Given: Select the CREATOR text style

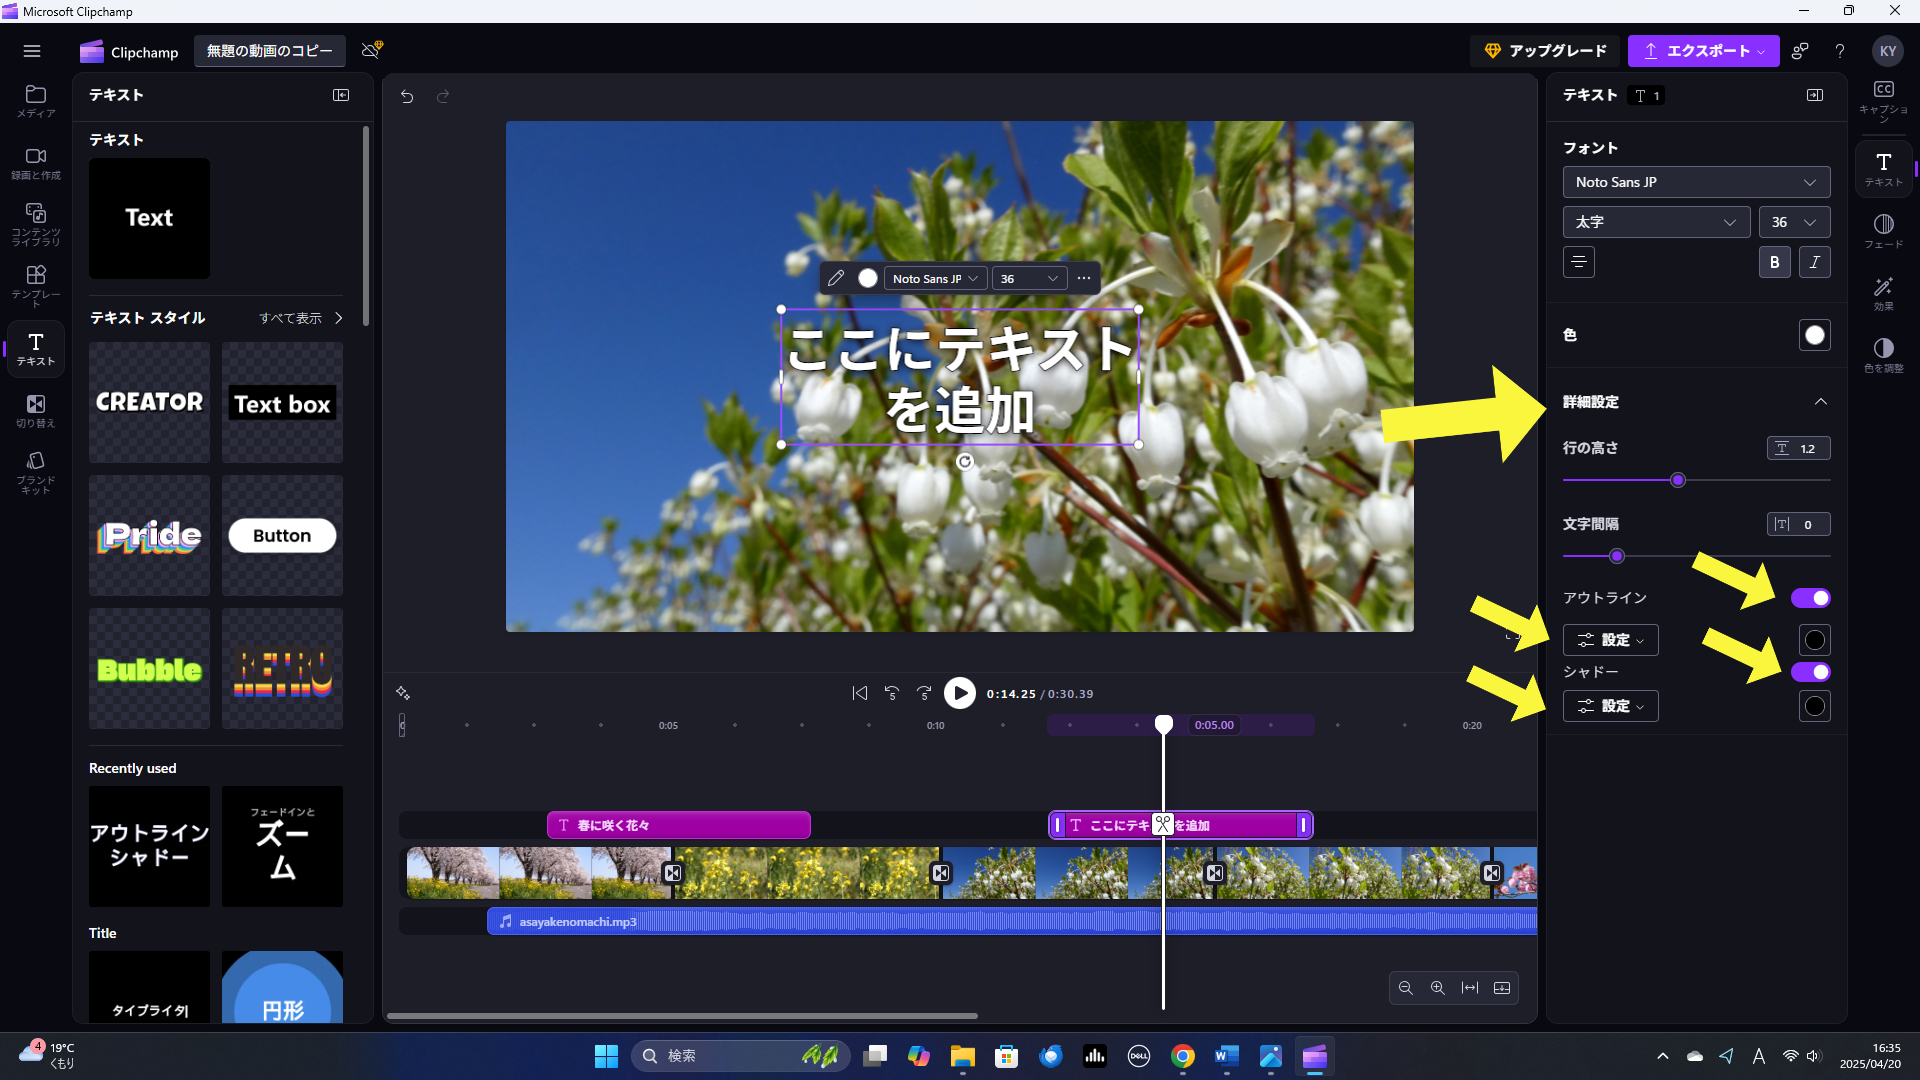Looking at the screenshot, I should coord(149,402).
